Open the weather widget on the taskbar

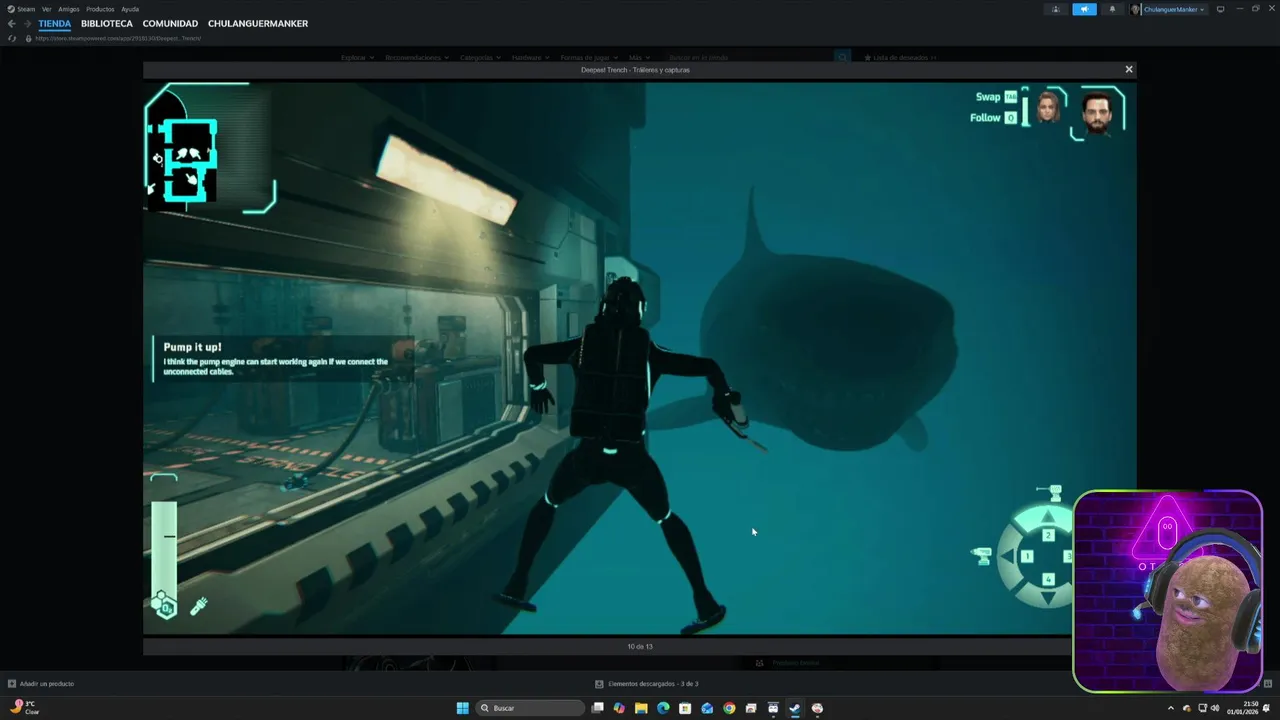pos(25,708)
